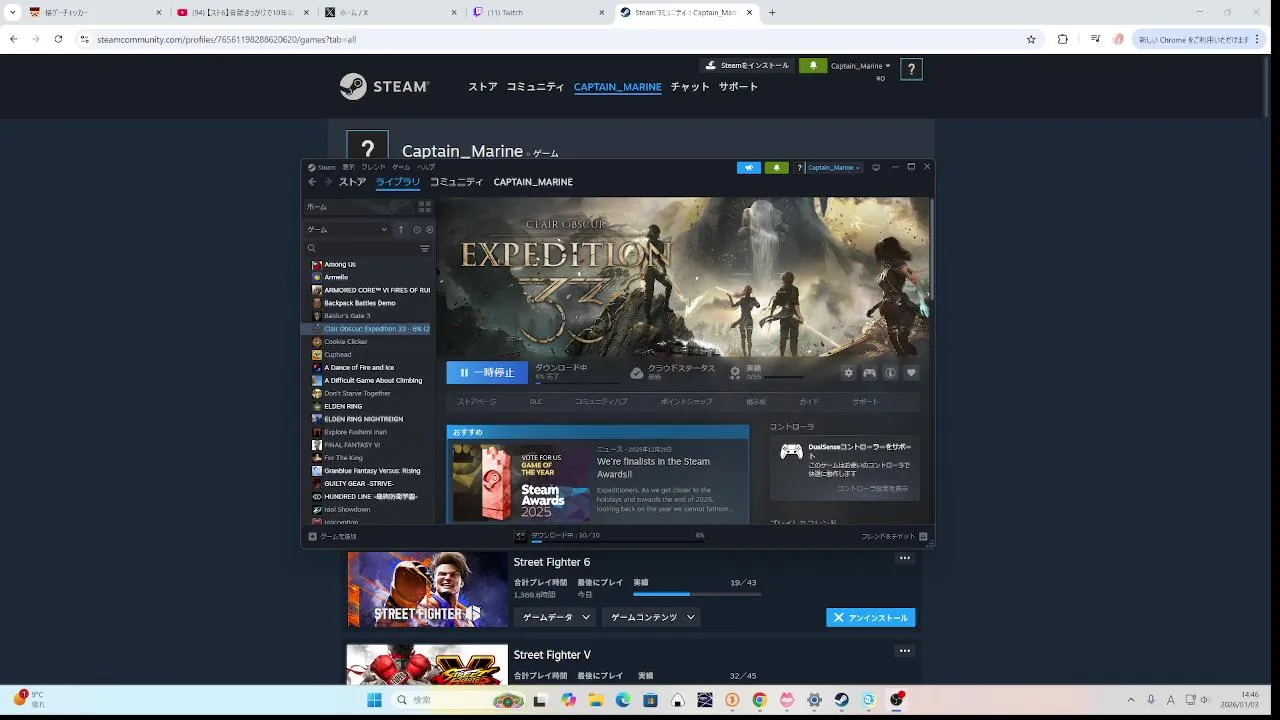Open Street Fighter 6 three-dot options

[905, 558]
